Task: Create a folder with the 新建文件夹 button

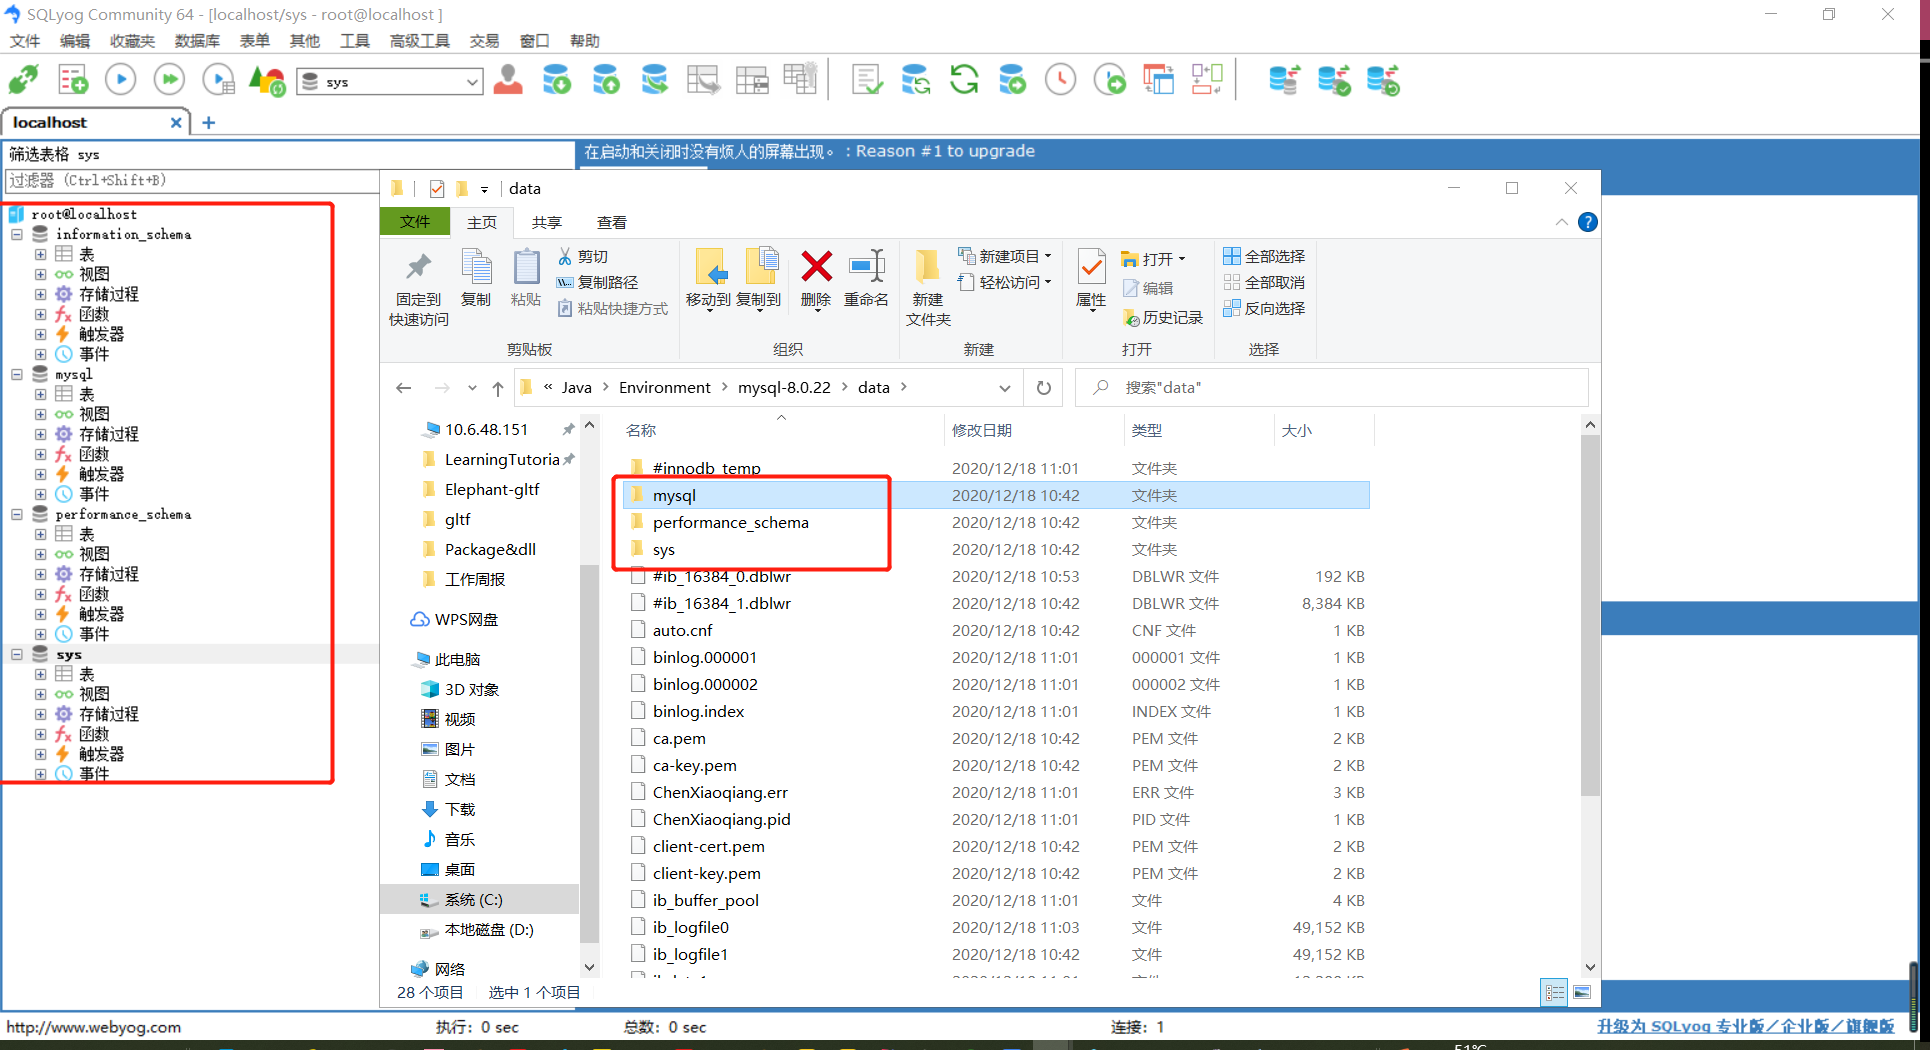Action: pyautogui.click(x=927, y=290)
